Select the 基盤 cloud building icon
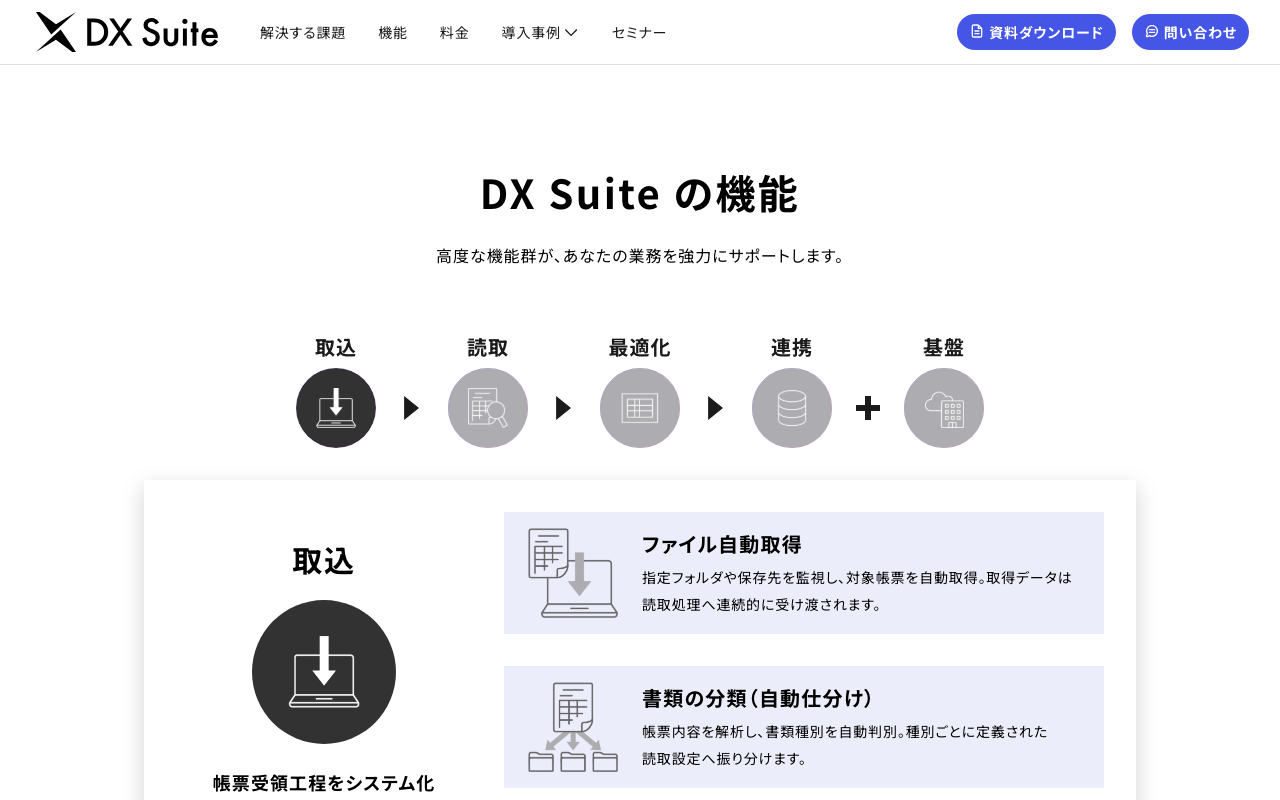The image size is (1280, 800). (x=944, y=408)
